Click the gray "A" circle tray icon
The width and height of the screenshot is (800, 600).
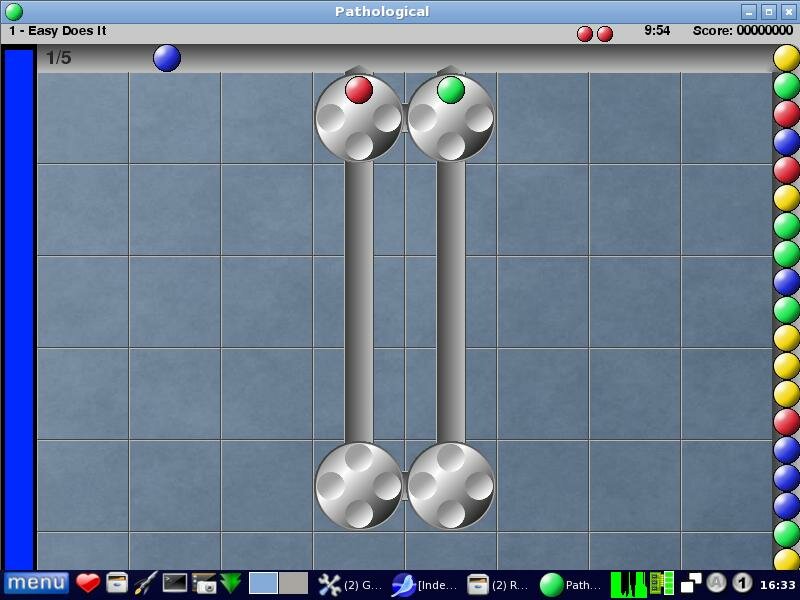point(716,583)
